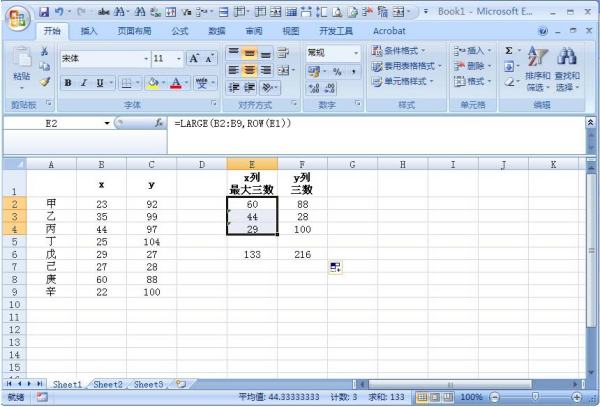Click the zoom in plus button
This screenshot has width=600, height=407.
click(x=576, y=397)
